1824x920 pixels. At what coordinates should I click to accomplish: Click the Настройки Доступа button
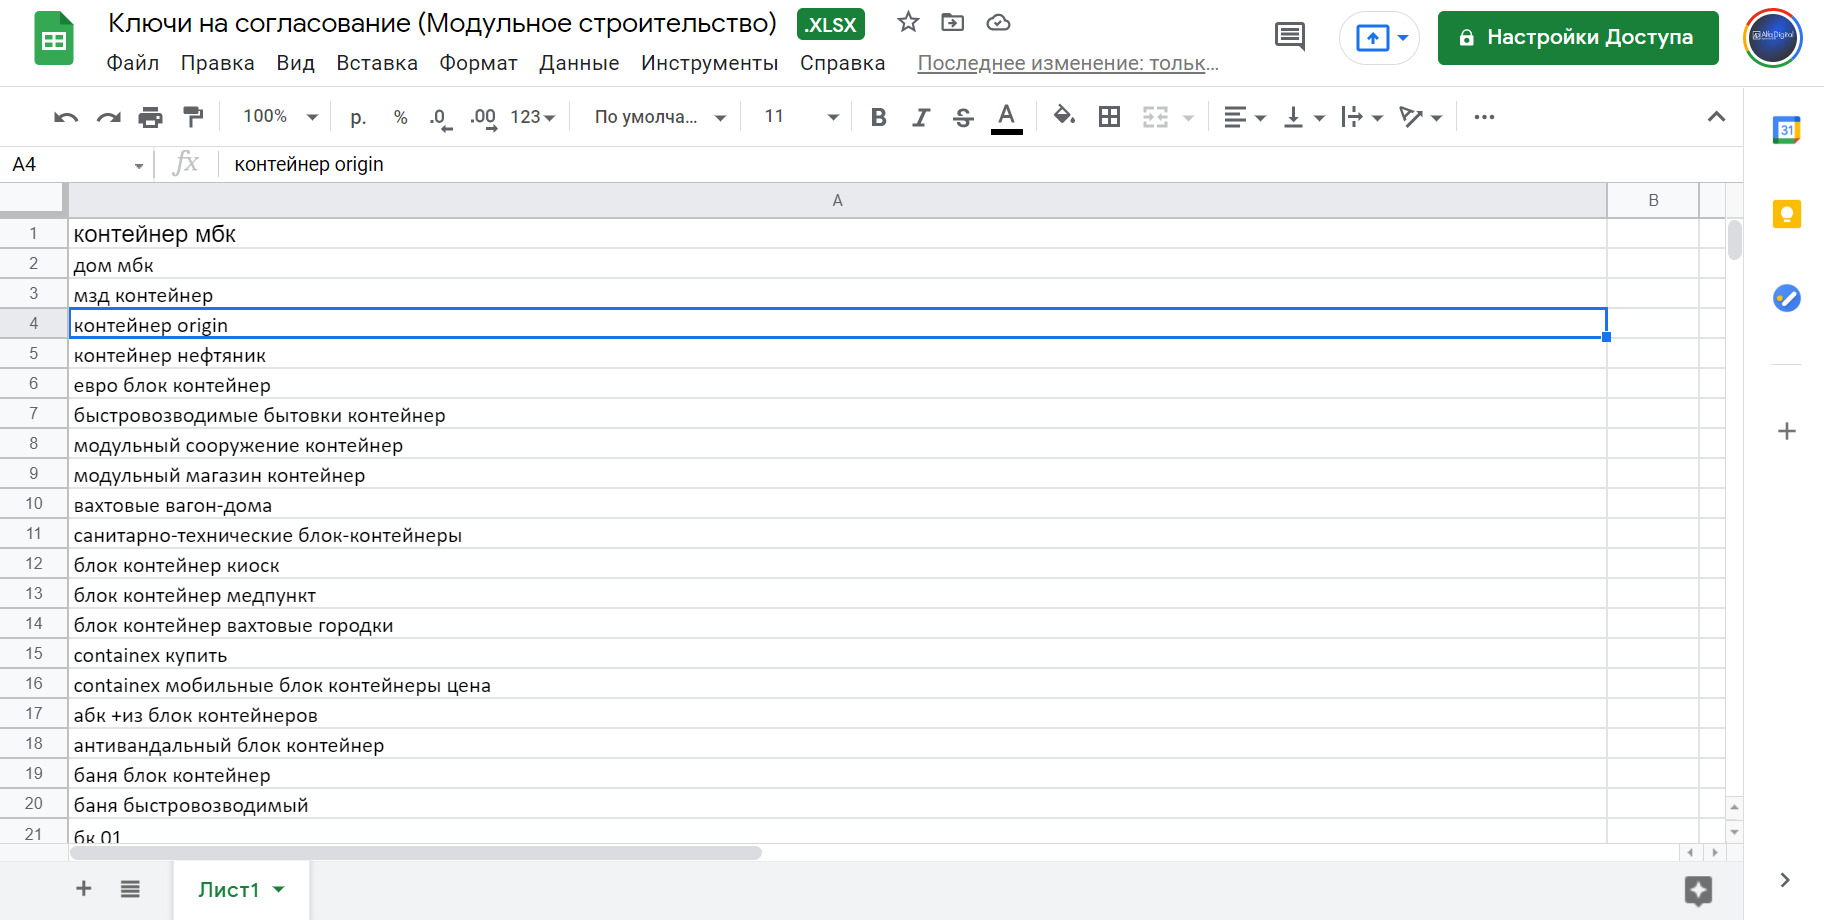(1578, 38)
